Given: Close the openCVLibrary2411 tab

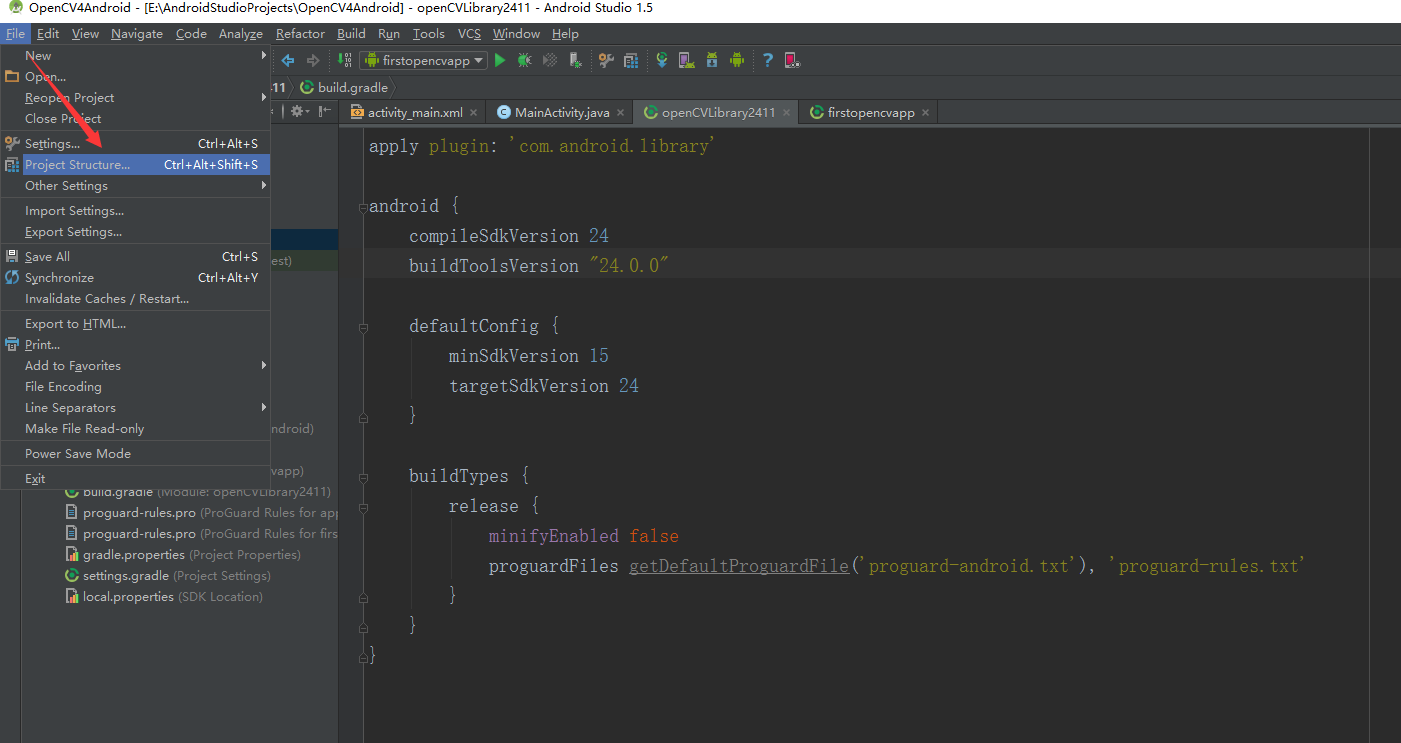Looking at the screenshot, I should point(787,113).
